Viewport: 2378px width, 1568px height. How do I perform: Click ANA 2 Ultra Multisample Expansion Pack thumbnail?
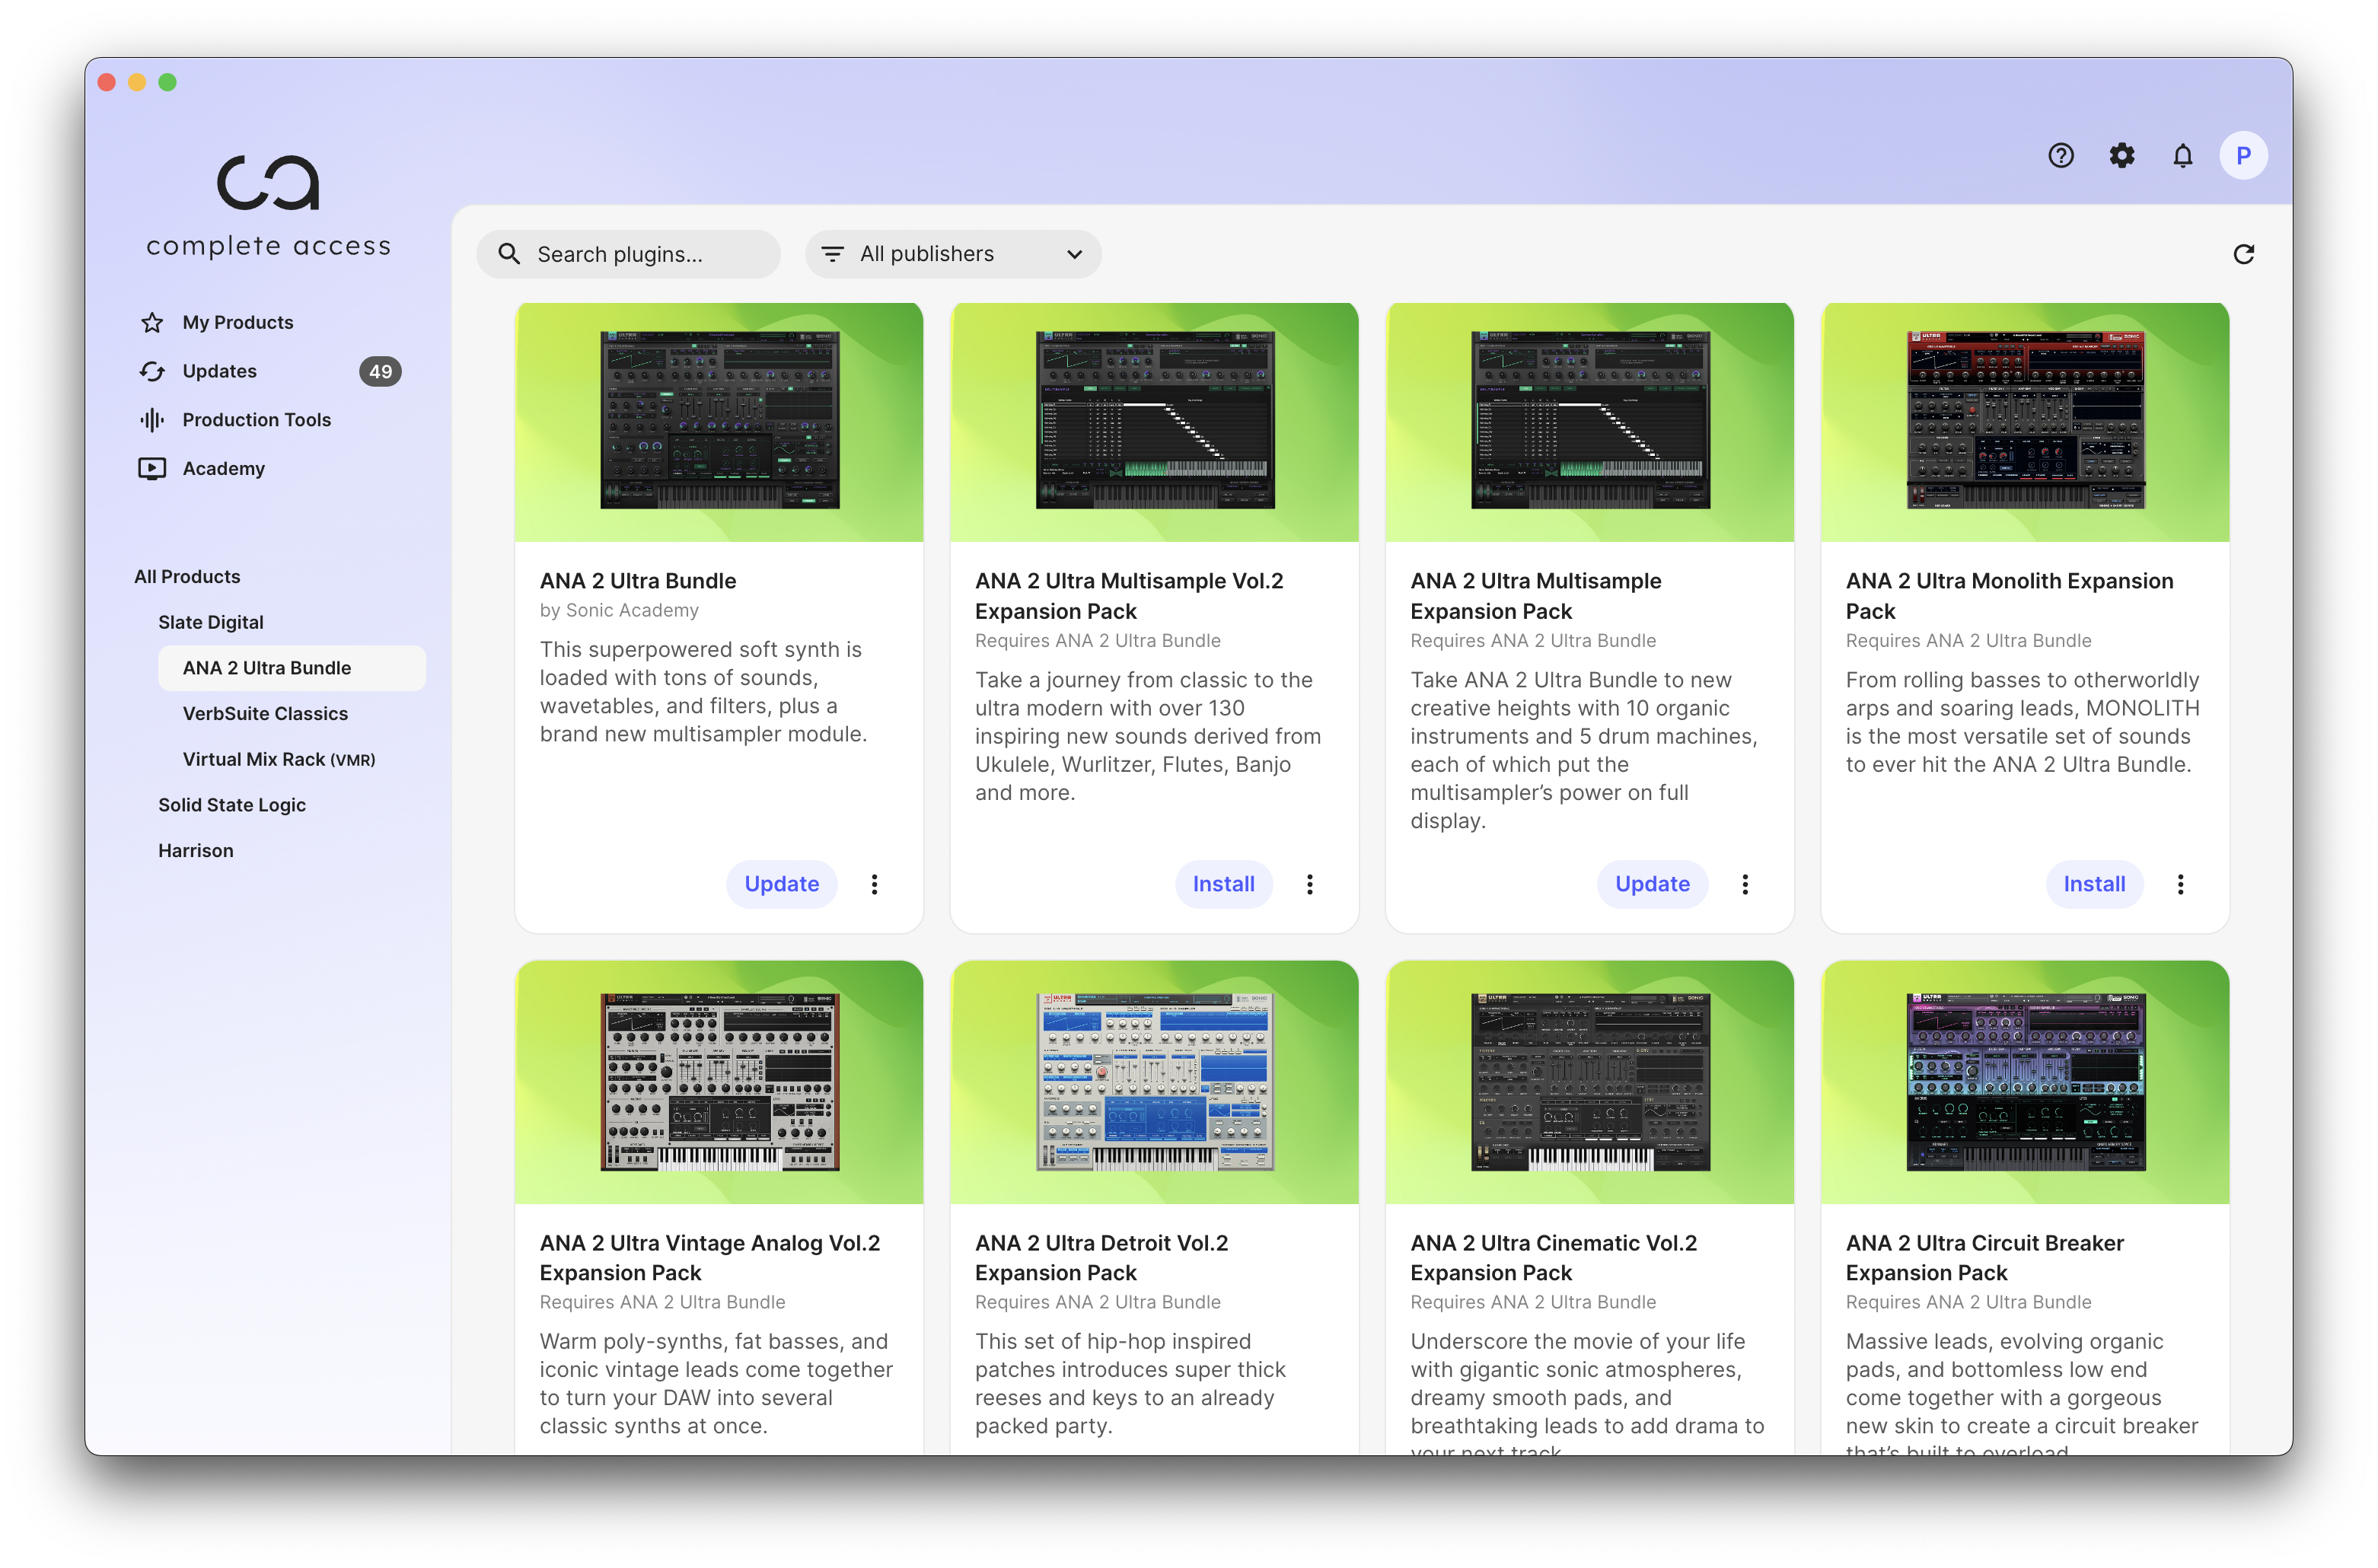[x=1590, y=421]
